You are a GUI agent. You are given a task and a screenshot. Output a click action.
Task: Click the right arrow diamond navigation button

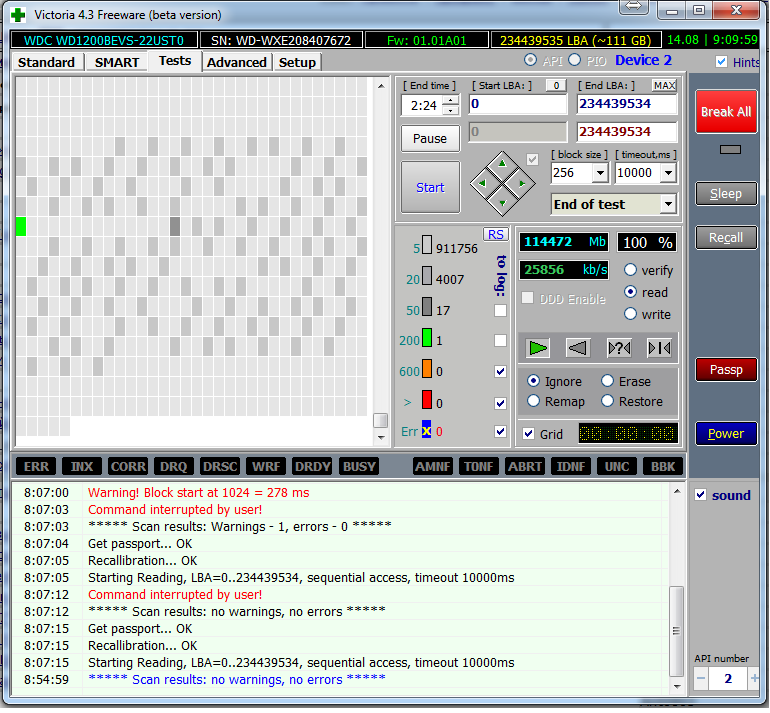pyautogui.click(x=522, y=183)
